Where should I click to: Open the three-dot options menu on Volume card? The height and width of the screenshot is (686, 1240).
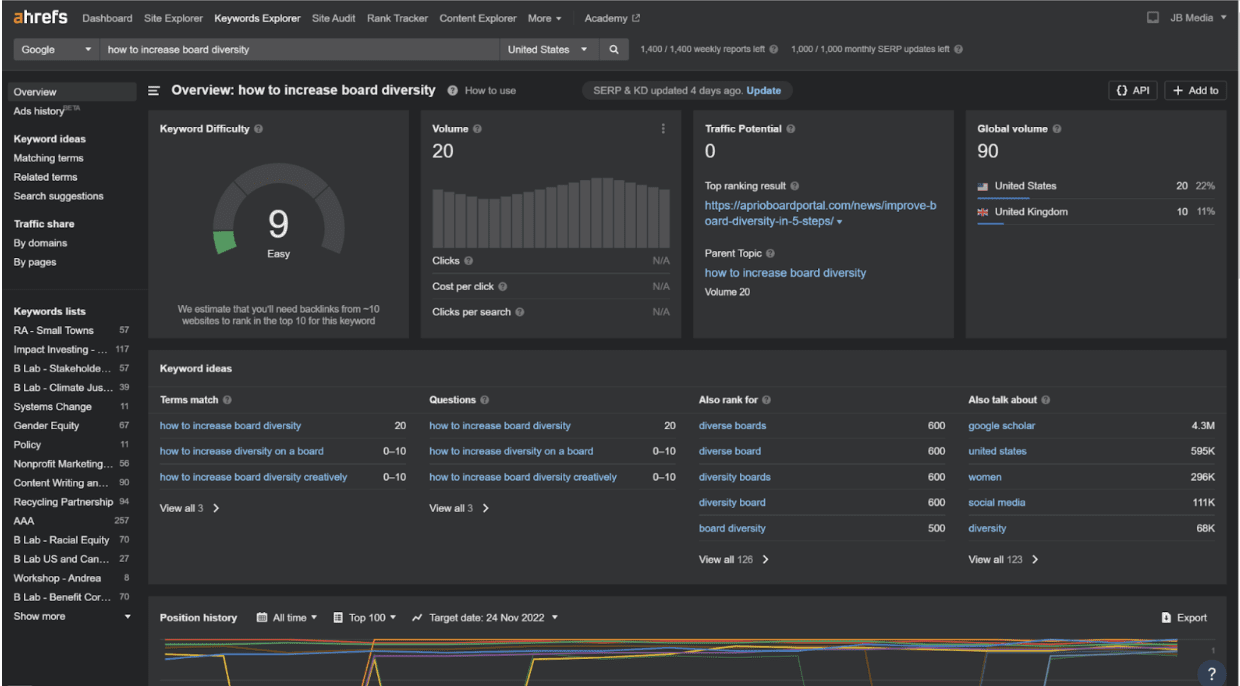click(663, 128)
